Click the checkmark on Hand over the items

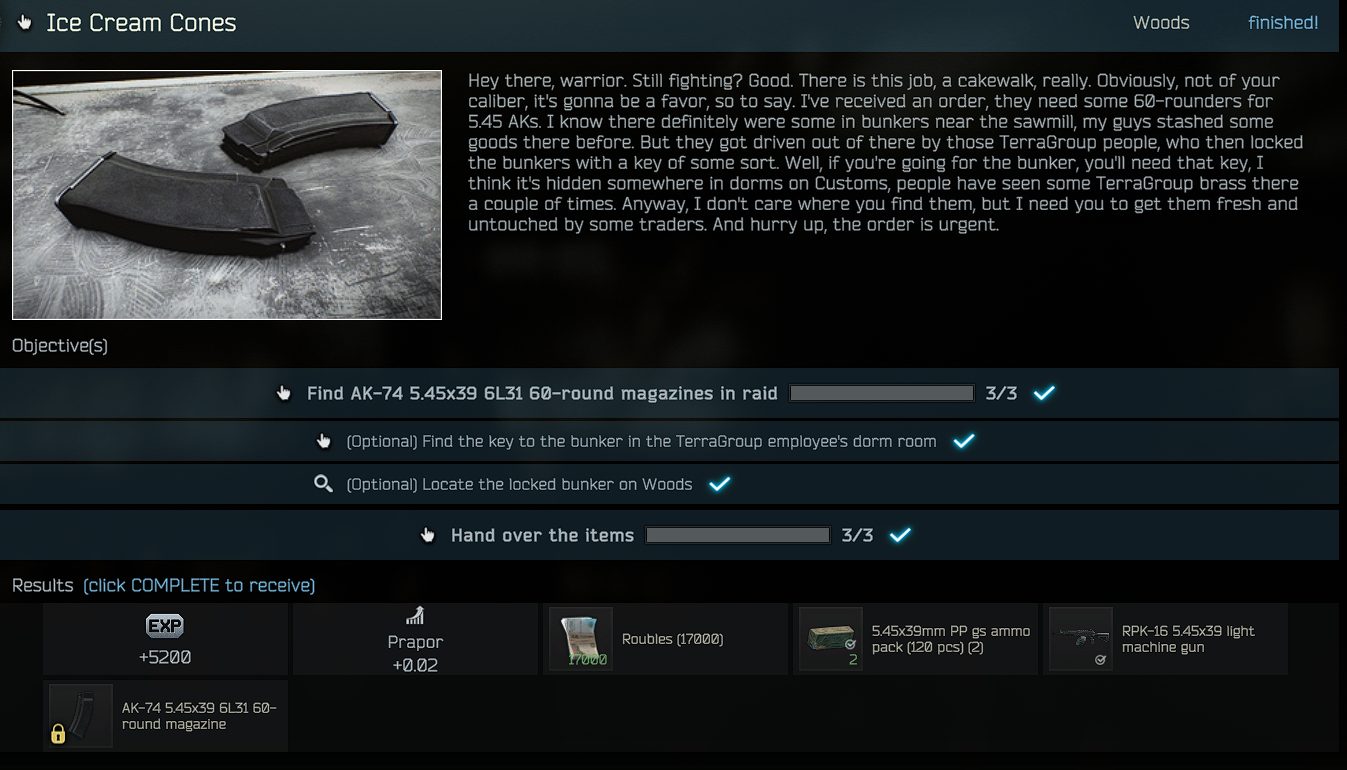[900, 535]
